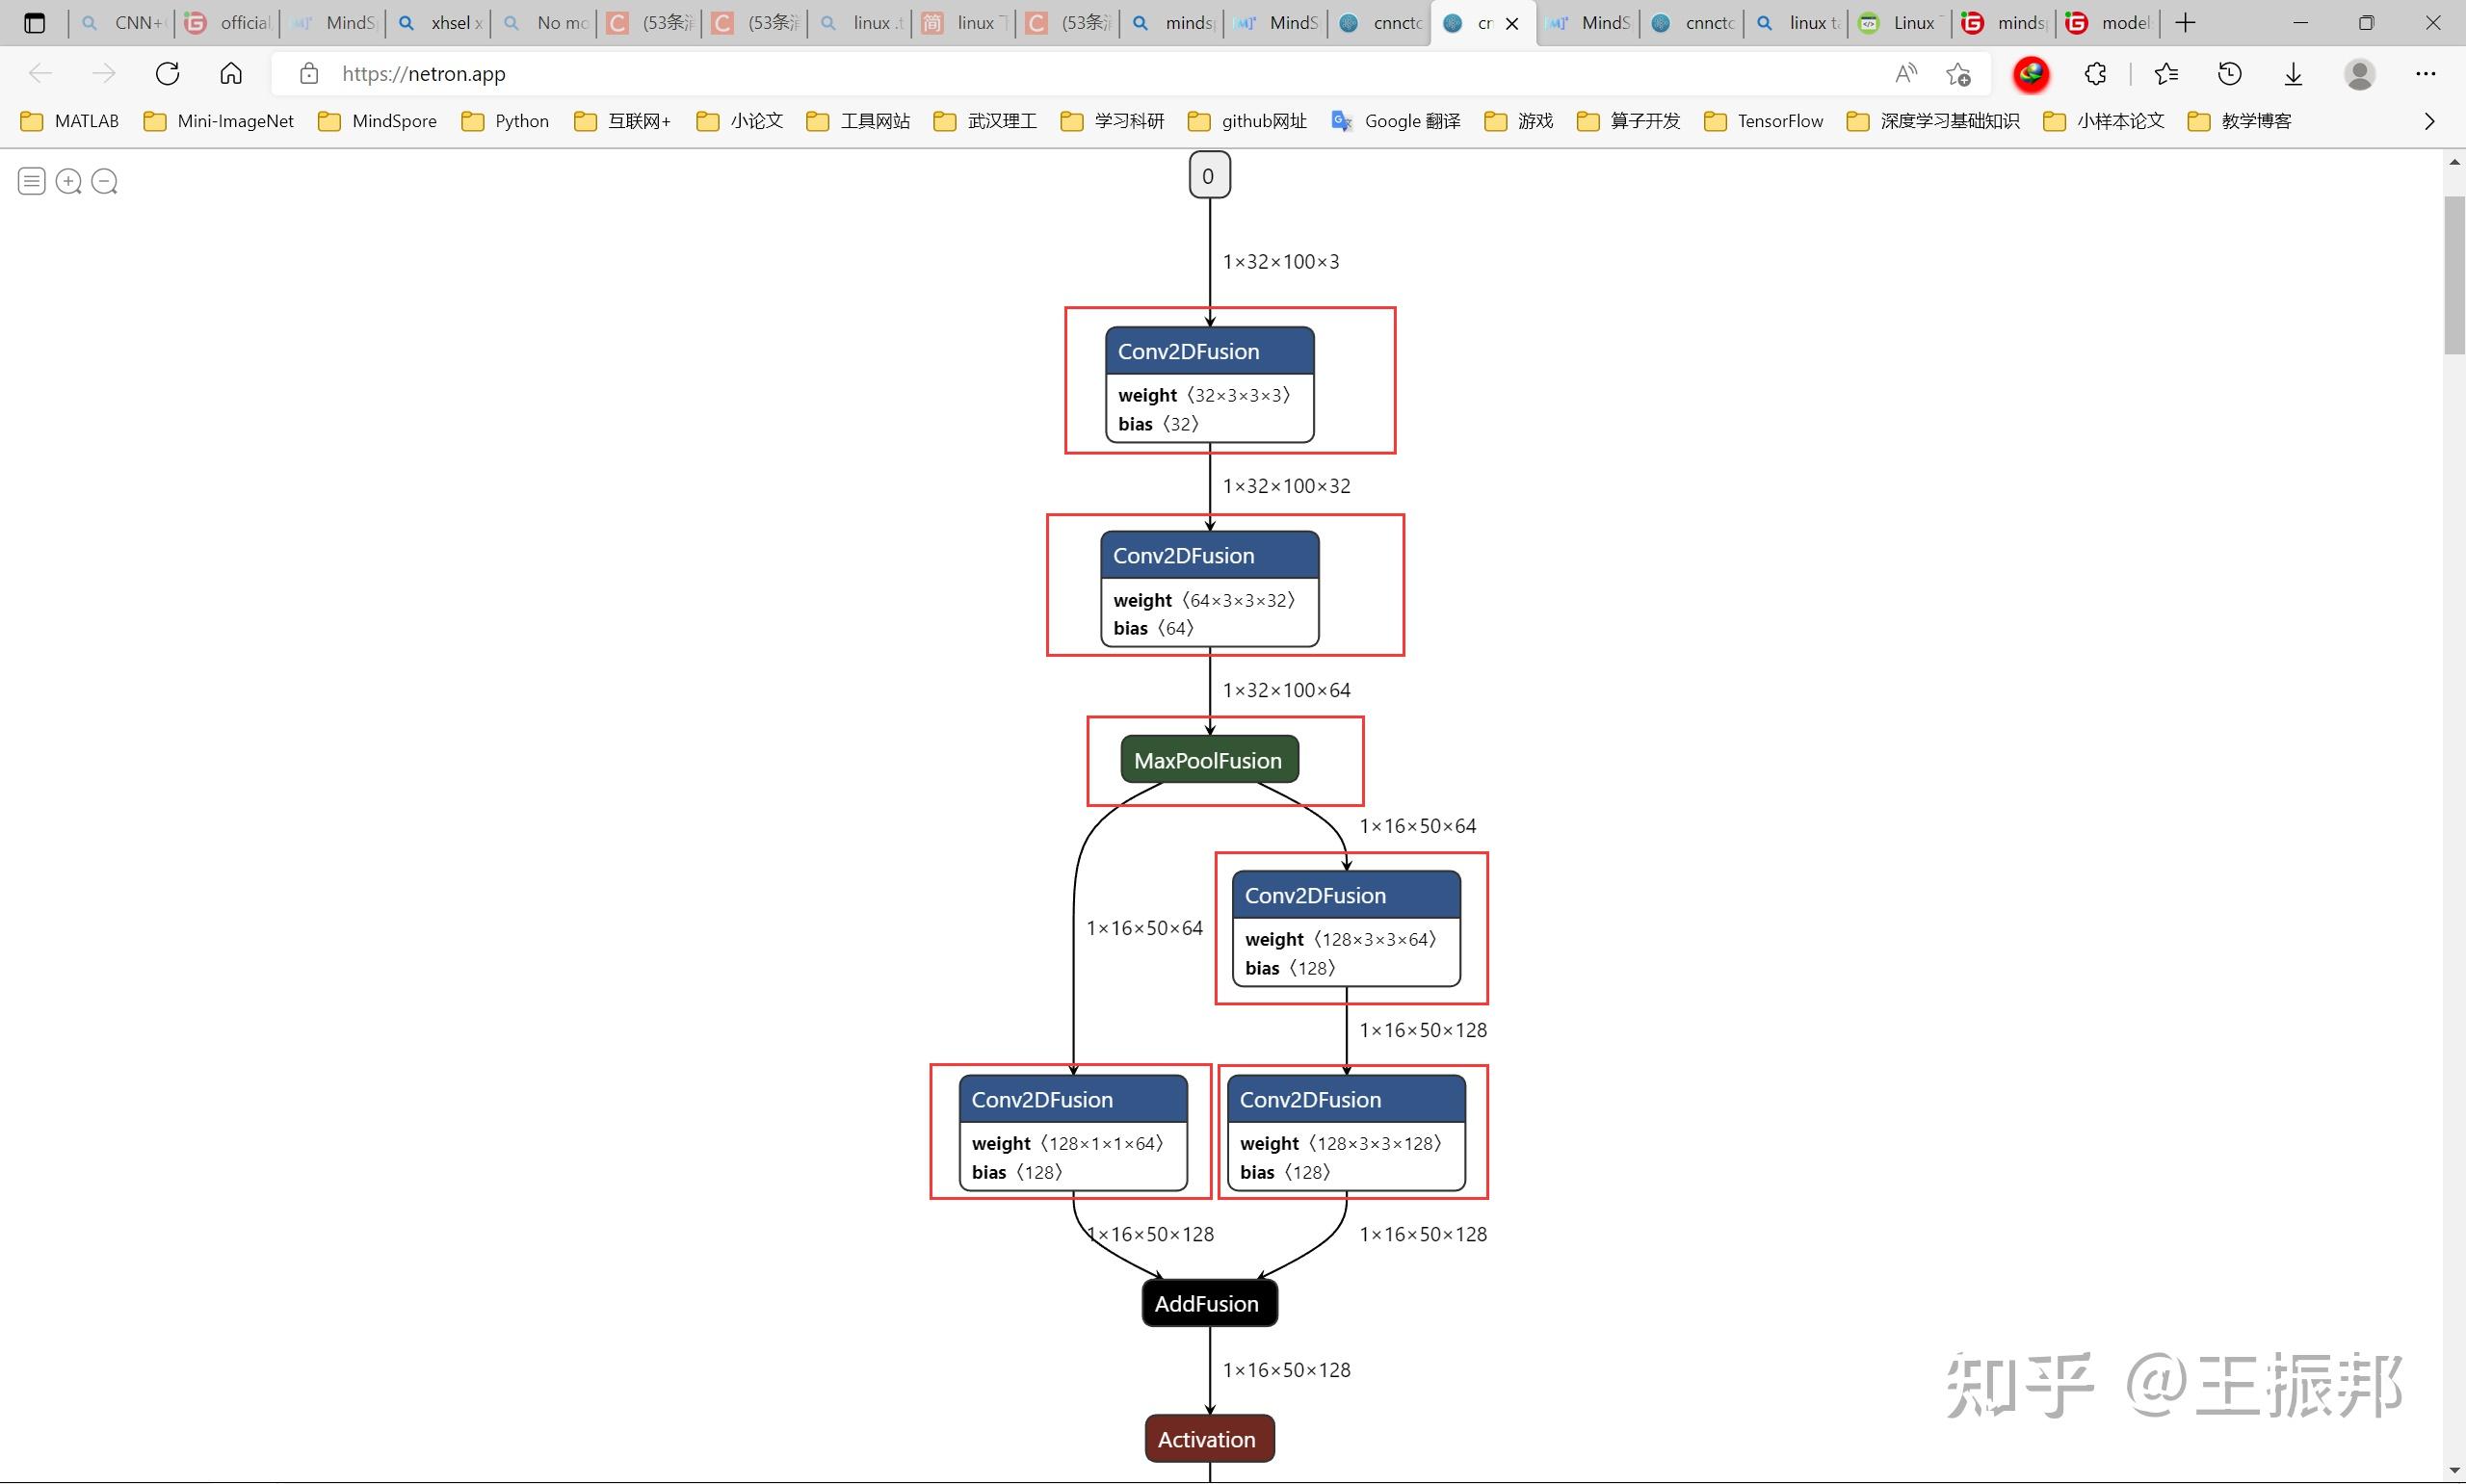Open a new browser tab

pyautogui.click(x=2185, y=22)
